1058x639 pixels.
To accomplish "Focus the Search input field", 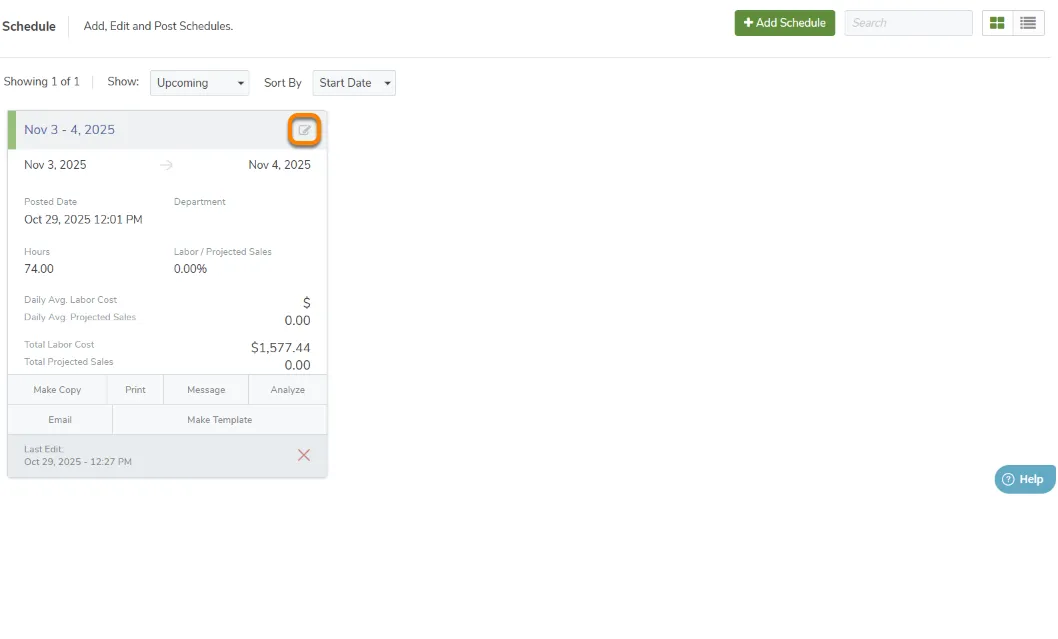I will click(x=908, y=23).
